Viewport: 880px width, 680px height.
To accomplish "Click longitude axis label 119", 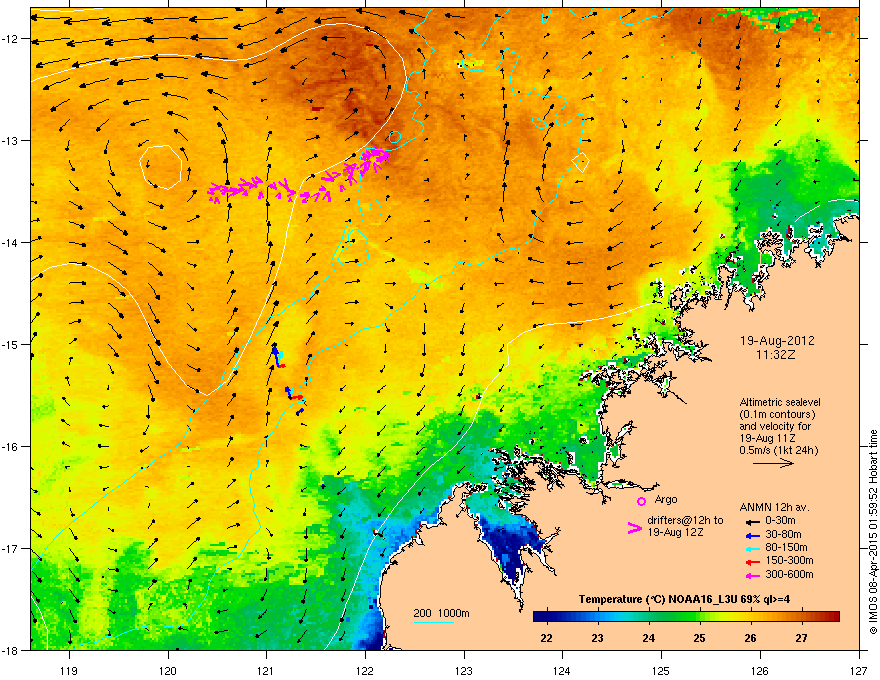I will pos(69,670).
